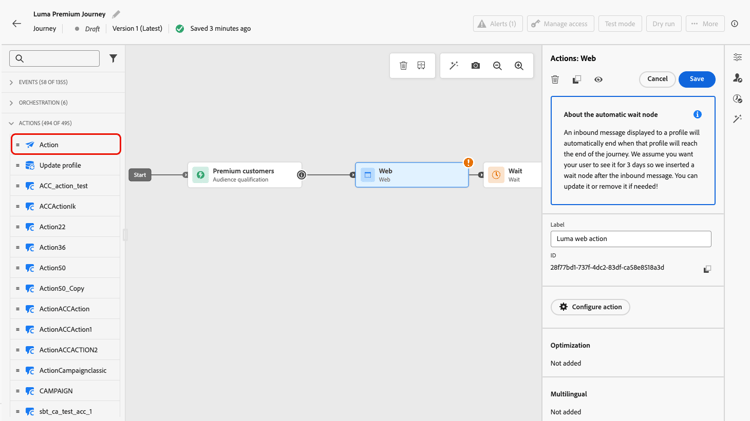Toggle the eye preview icon in Actions pane
The image size is (750, 421).
point(598,79)
